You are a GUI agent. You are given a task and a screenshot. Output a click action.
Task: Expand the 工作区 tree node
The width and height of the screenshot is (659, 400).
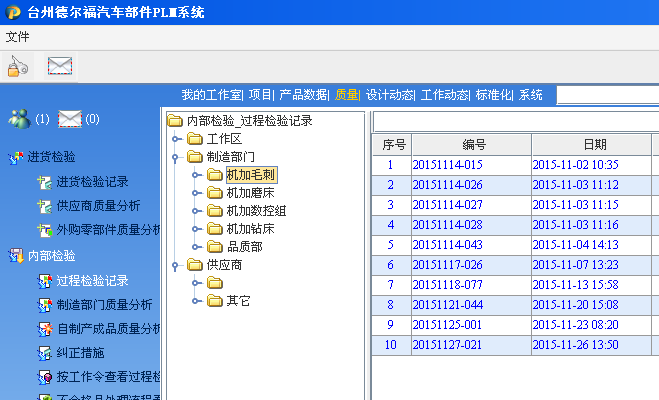pyautogui.click(x=176, y=139)
